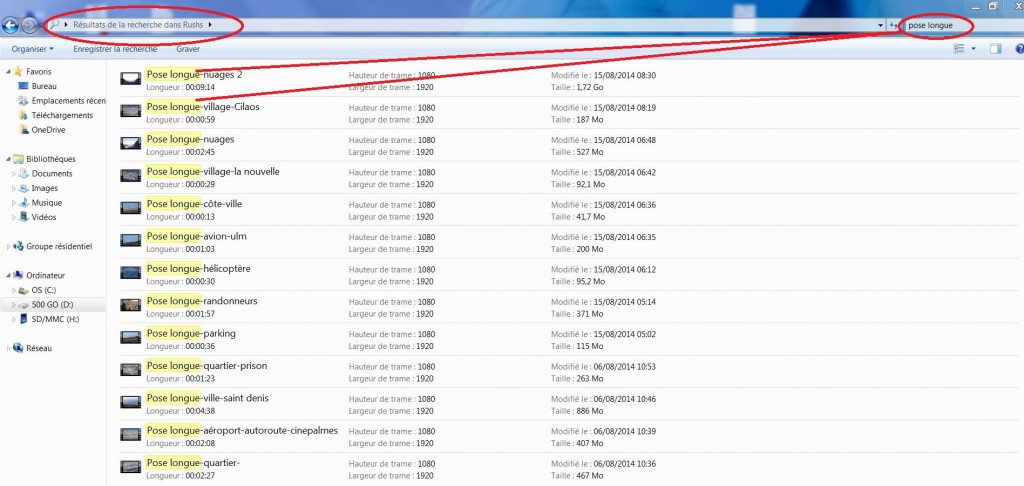
Task: Click the date 06/08/2014 10:53
Action: 625,366
